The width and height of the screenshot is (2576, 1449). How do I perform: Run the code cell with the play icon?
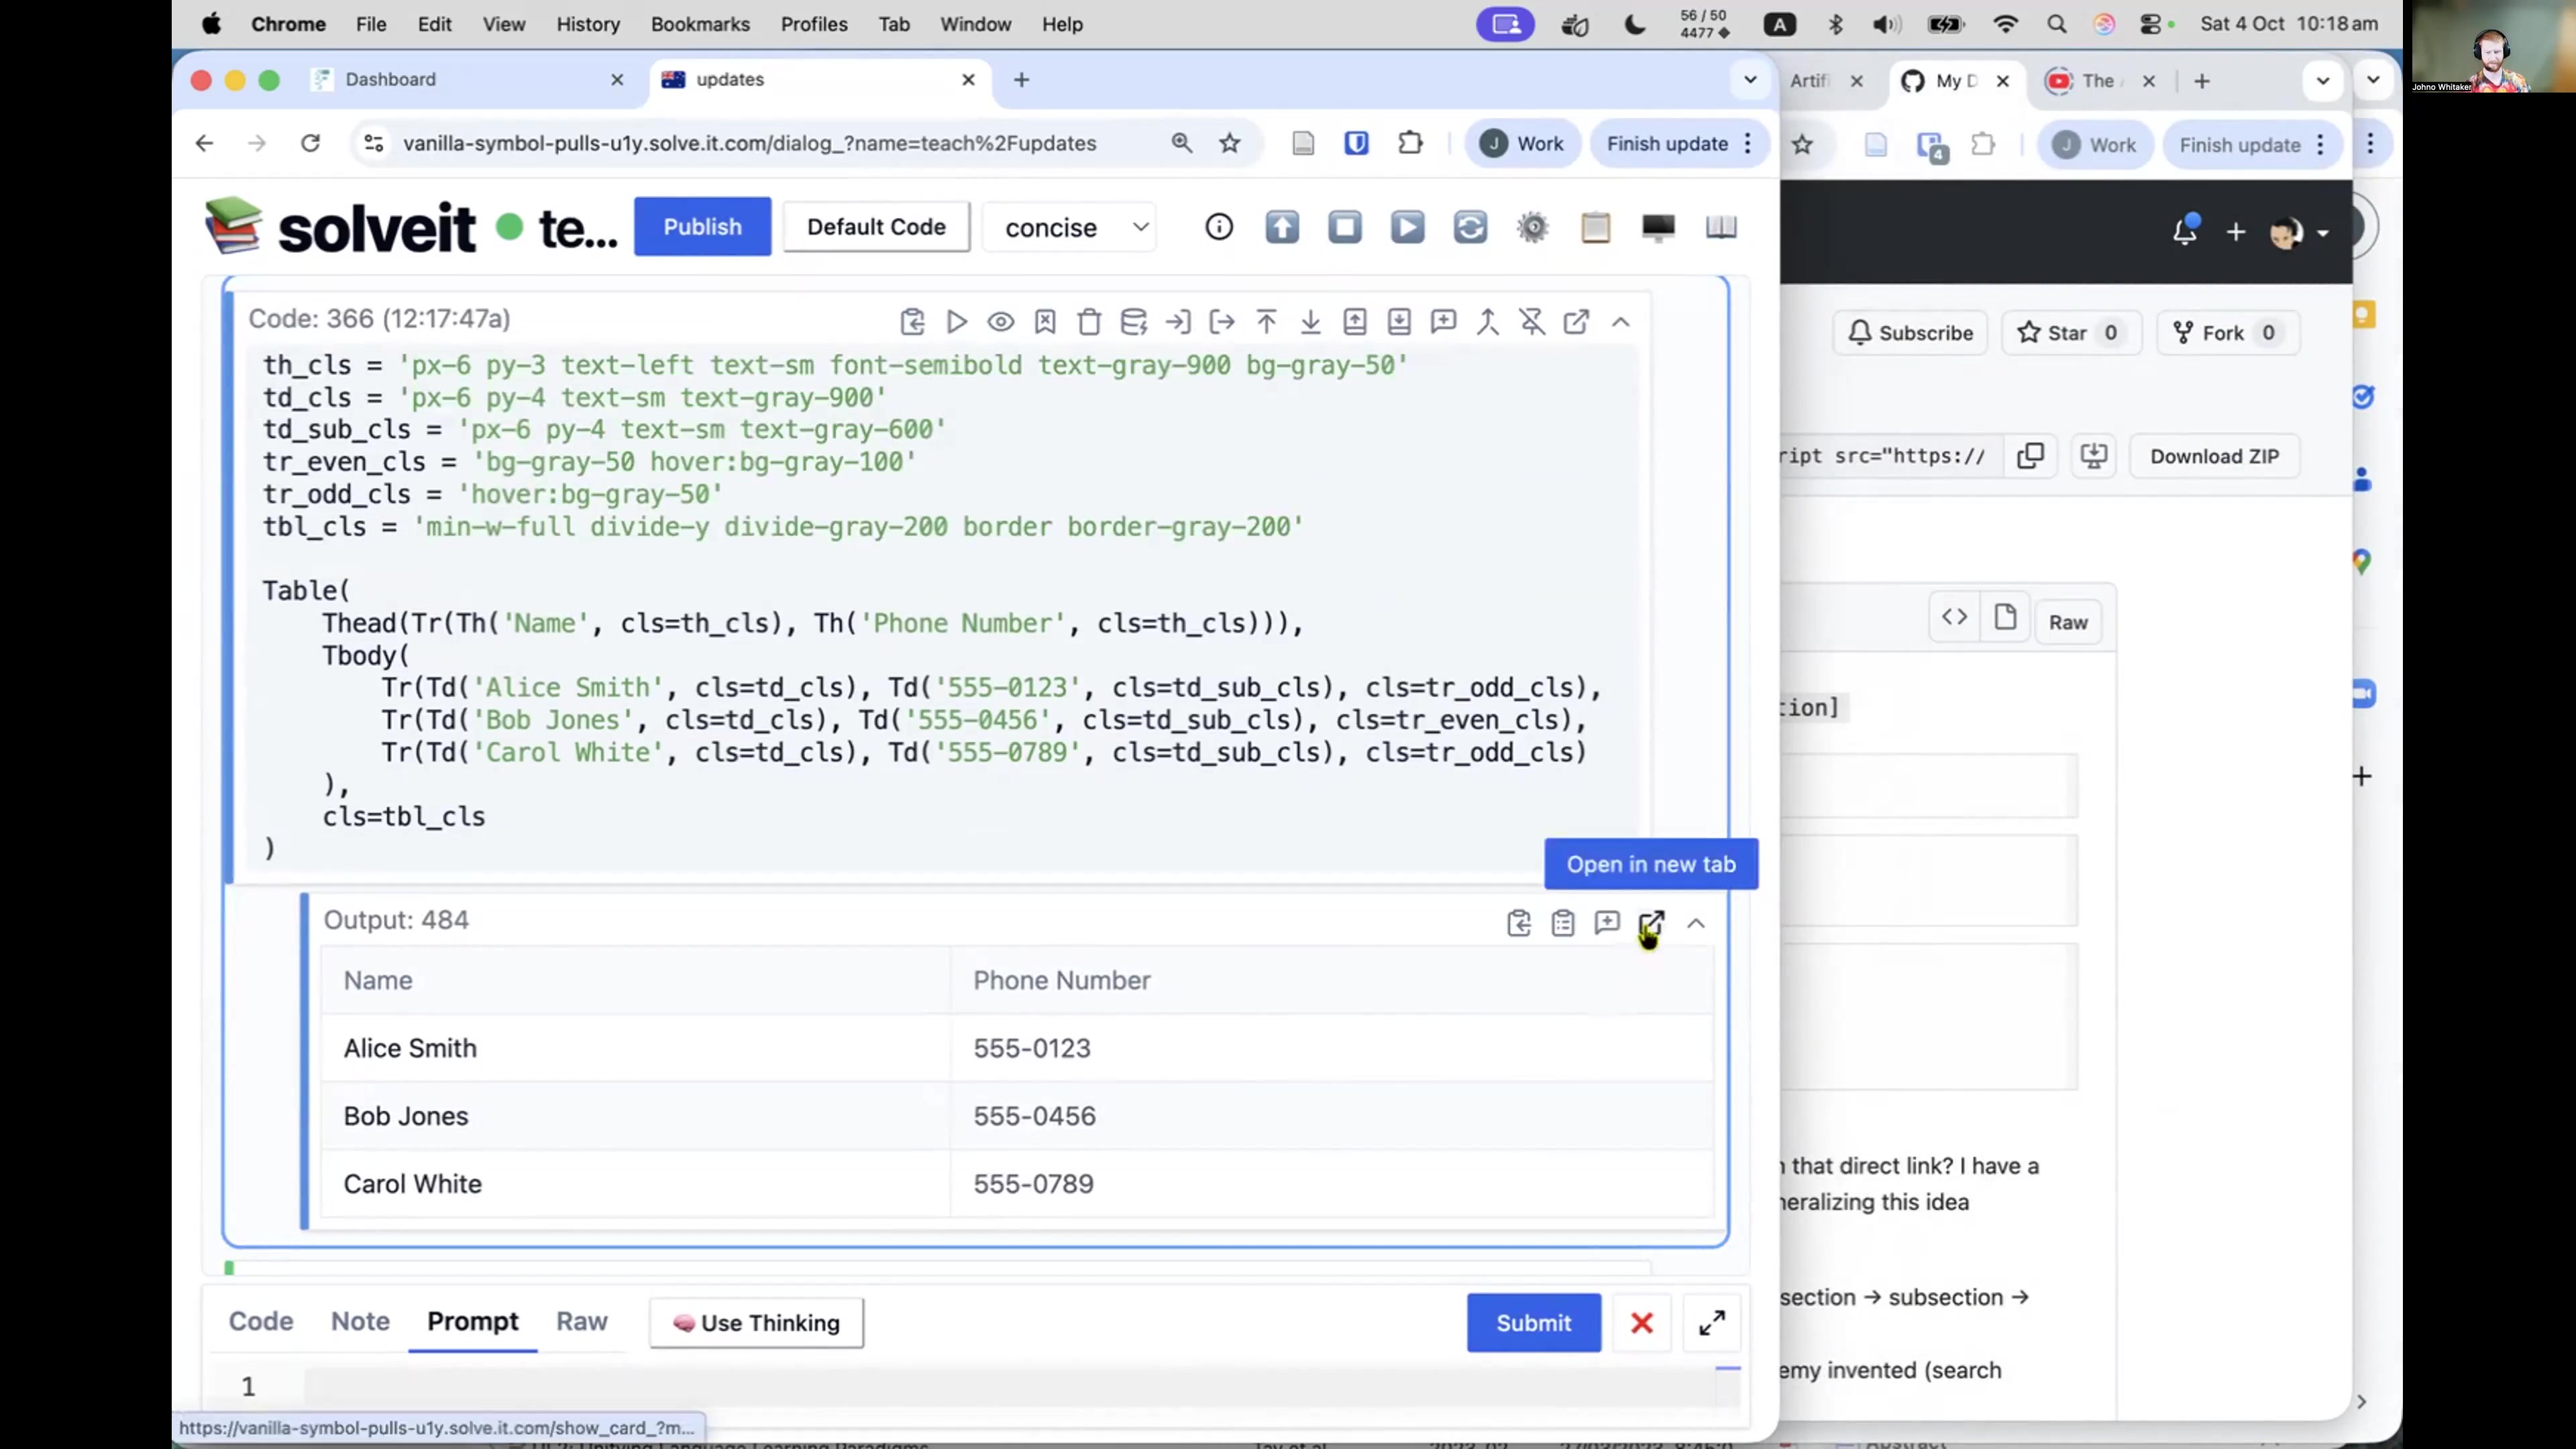956,322
